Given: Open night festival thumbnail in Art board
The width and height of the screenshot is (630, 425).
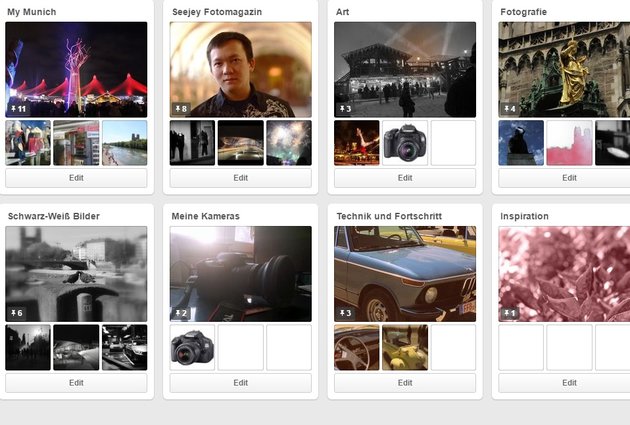Looking at the screenshot, I should click(x=357, y=143).
